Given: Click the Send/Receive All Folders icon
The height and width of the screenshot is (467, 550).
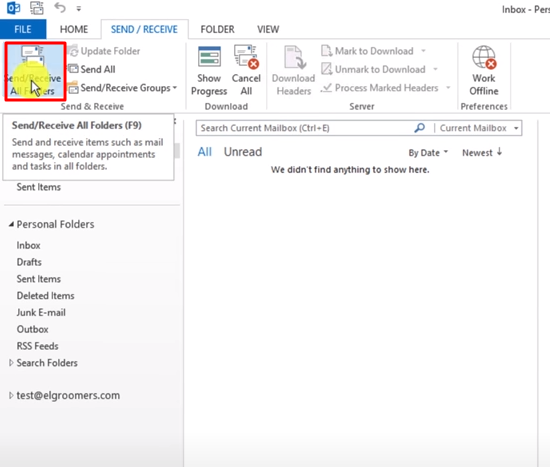Looking at the screenshot, I should pos(33,56).
